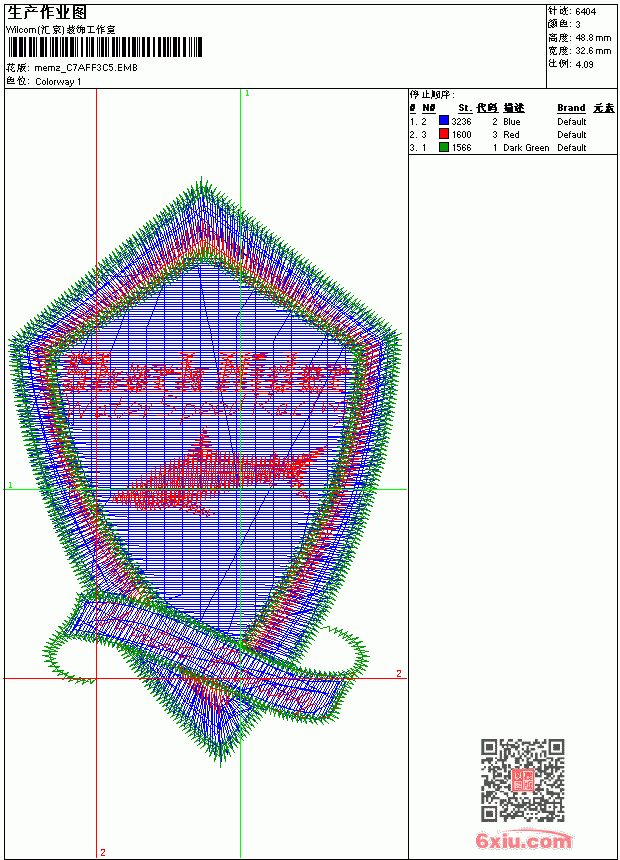Click the dark green color swatch
Viewport: 620px width, 860px height.
click(444, 147)
